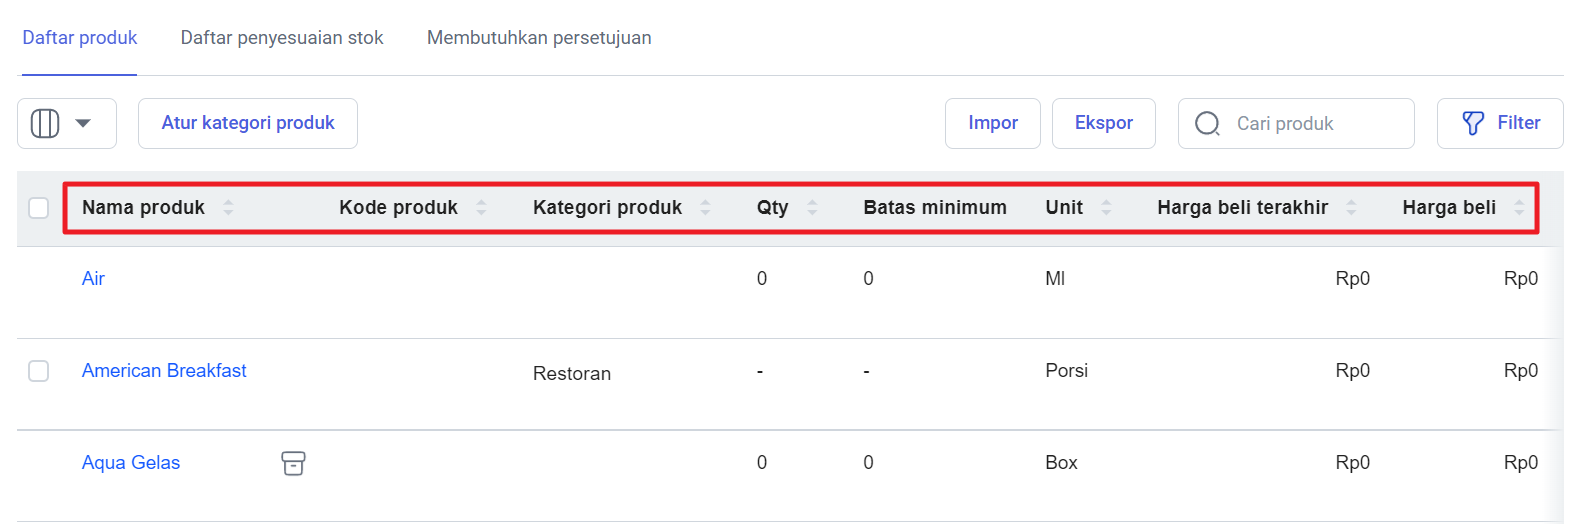Click the Ekspor button
1579x524 pixels.
coord(1104,123)
